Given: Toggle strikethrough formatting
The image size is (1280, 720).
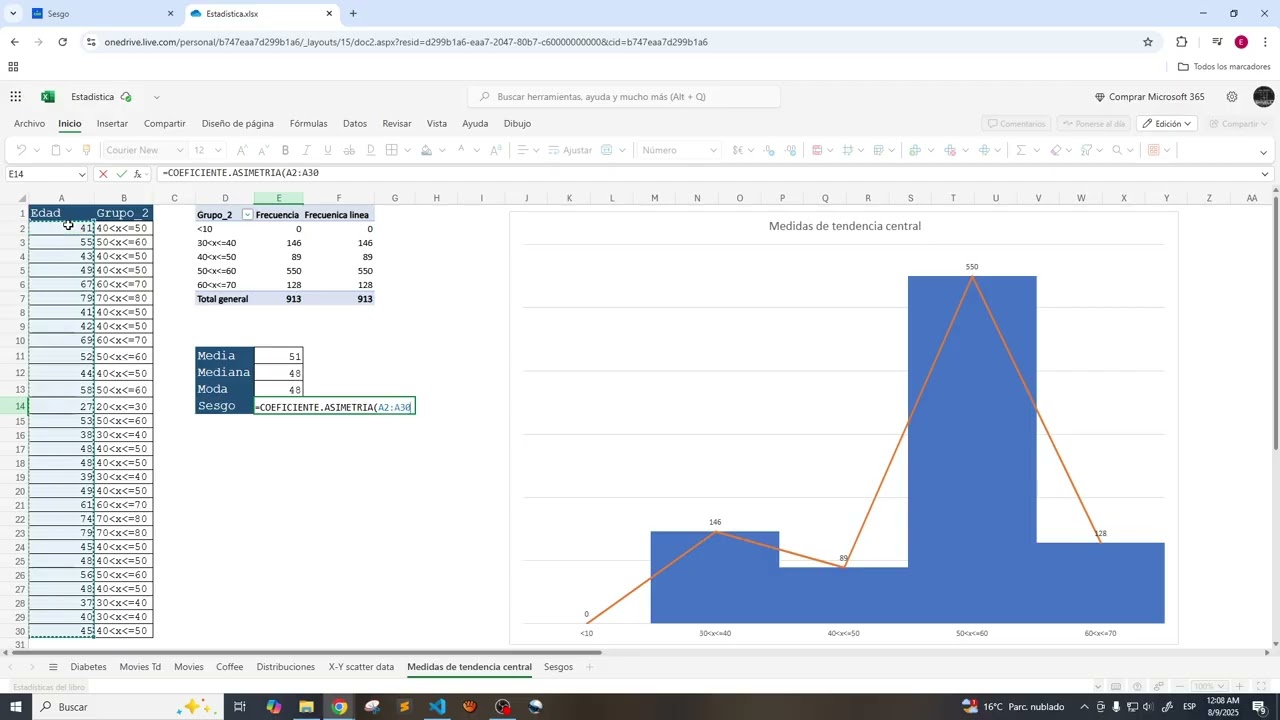Looking at the screenshot, I should (349, 150).
